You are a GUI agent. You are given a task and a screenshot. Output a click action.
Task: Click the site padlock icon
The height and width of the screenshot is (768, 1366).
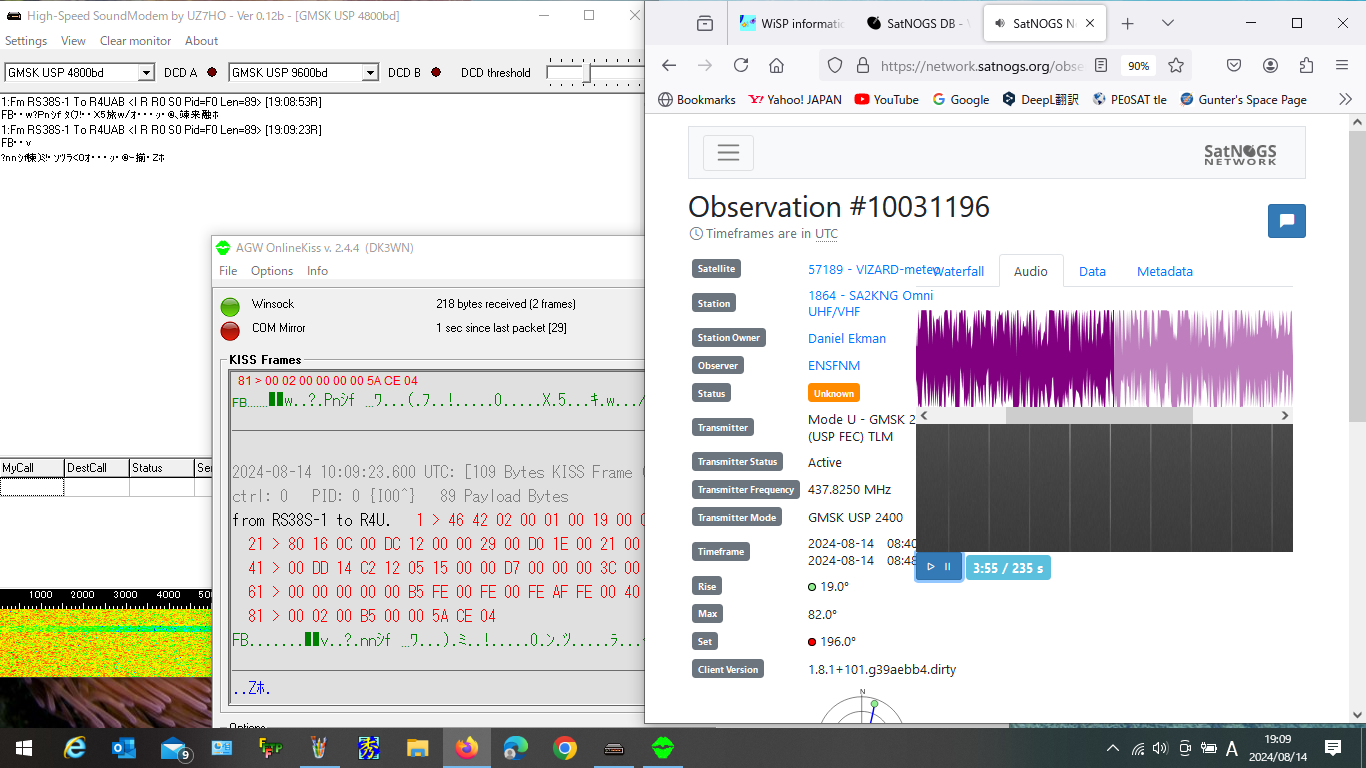point(863,65)
